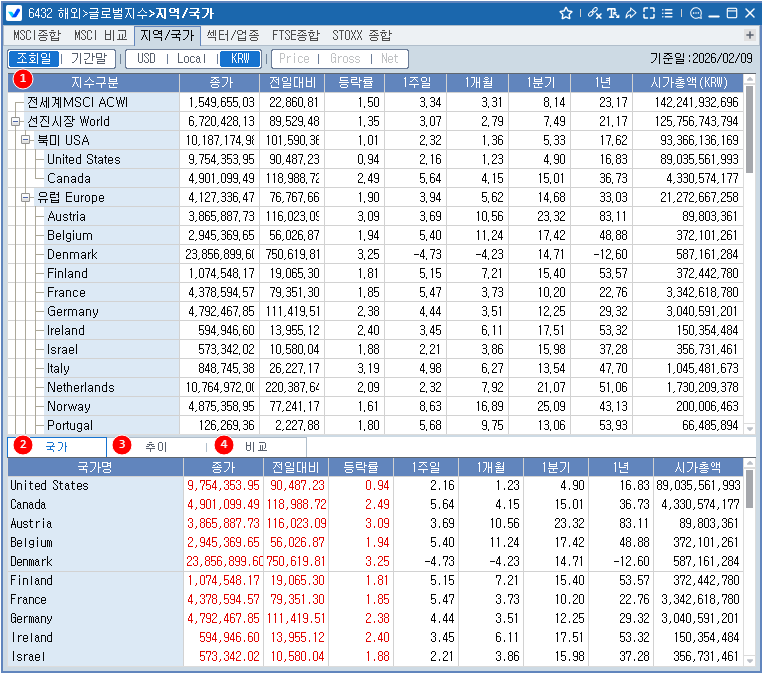Click the share arrow icon
The width and height of the screenshot is (763, 674).
pyautogui.click(x=630, y=13)
